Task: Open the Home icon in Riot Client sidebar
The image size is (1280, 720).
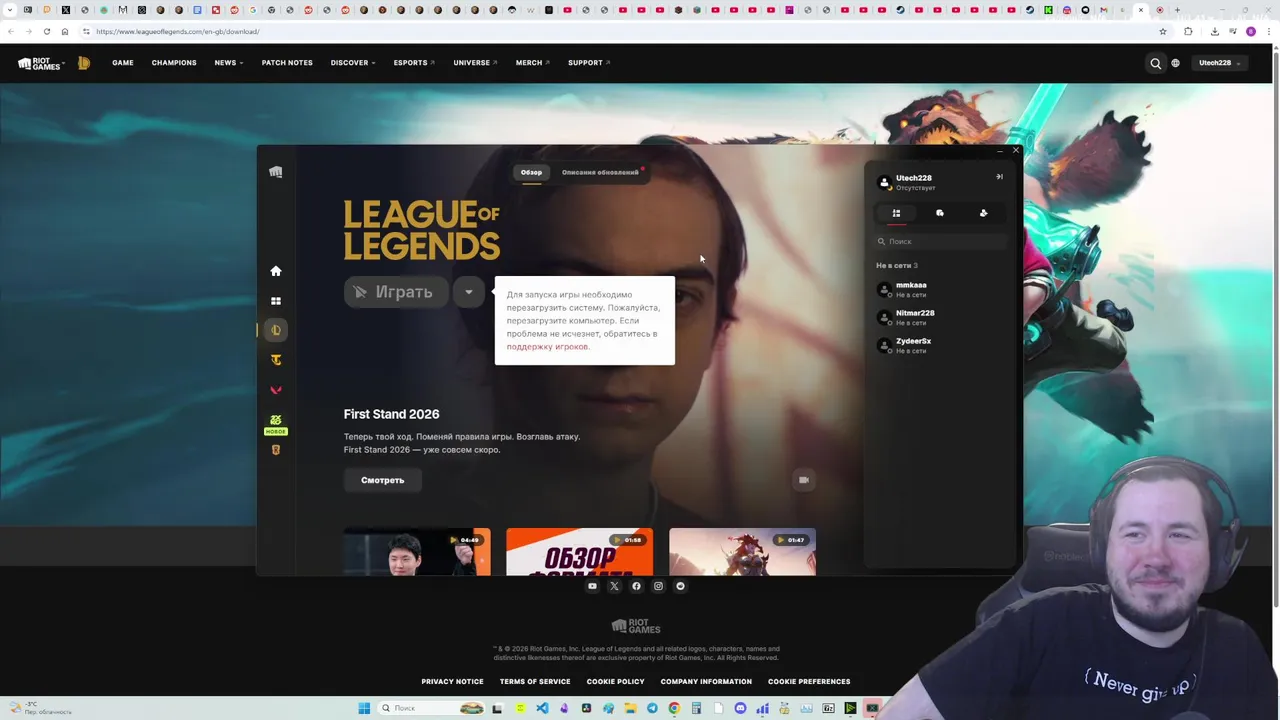Action: pyautogui.click(x=276, y=271)
